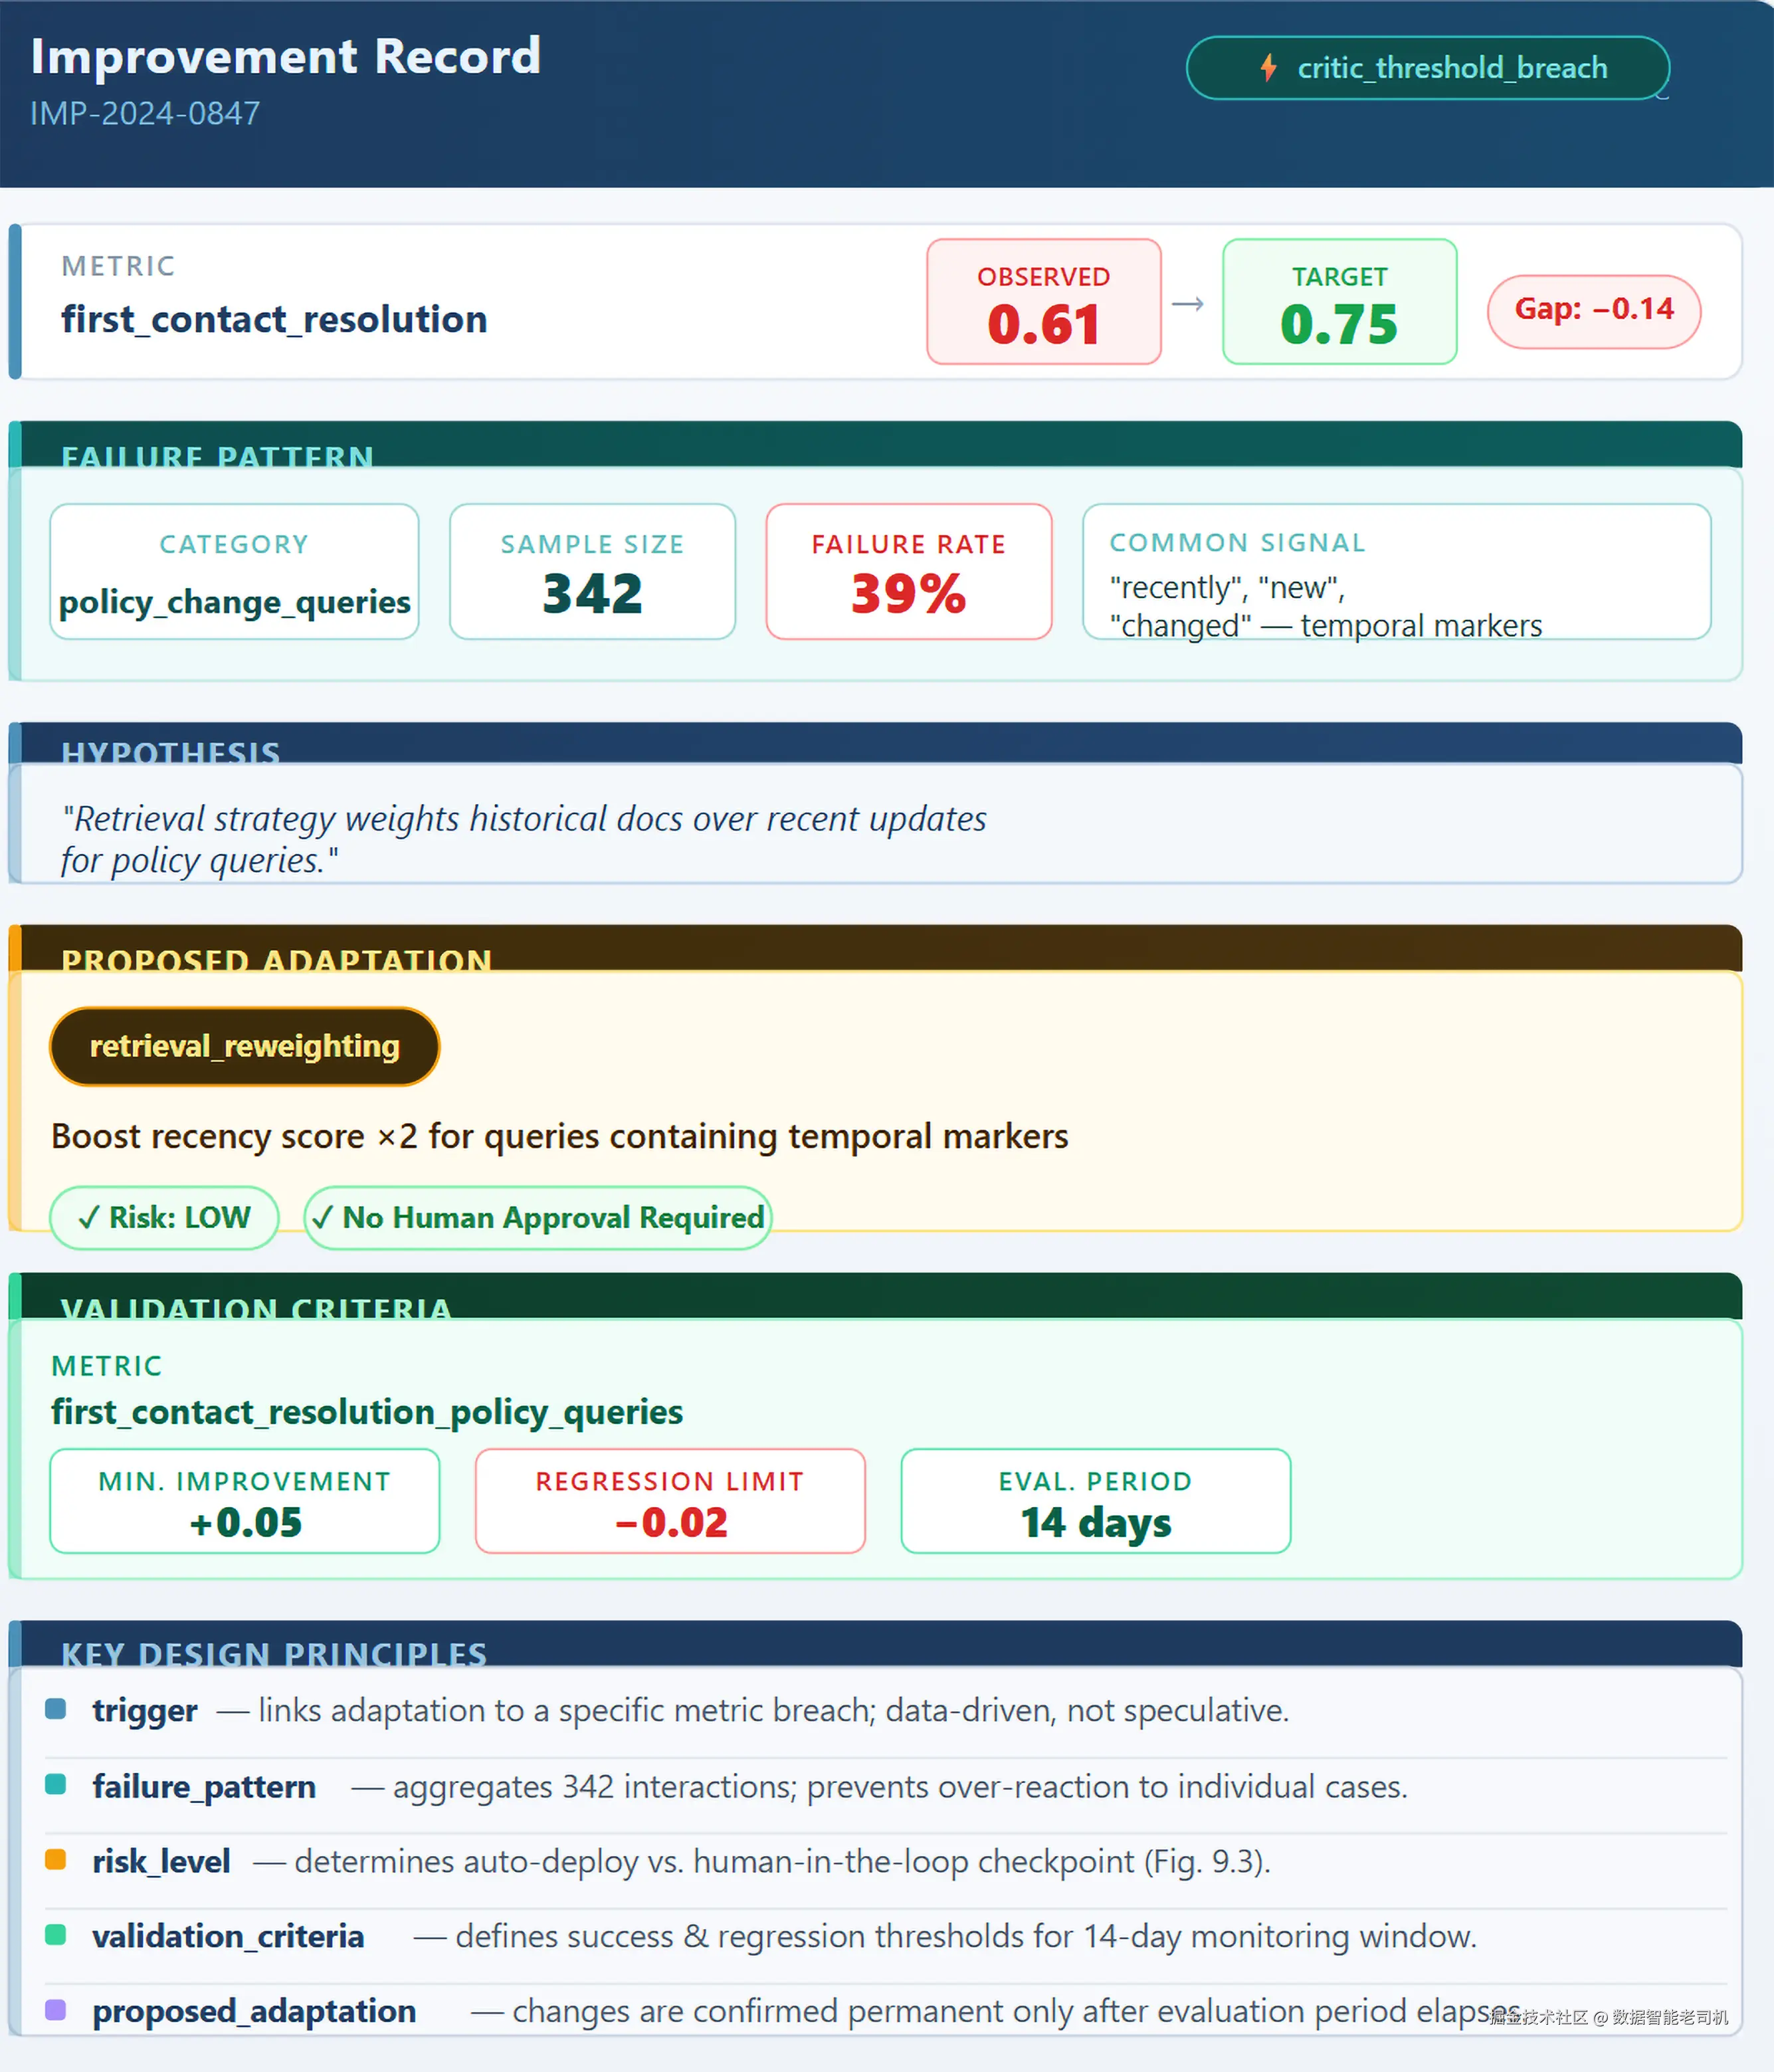Click No Human Approval Required badge

tap(537, 1217)
